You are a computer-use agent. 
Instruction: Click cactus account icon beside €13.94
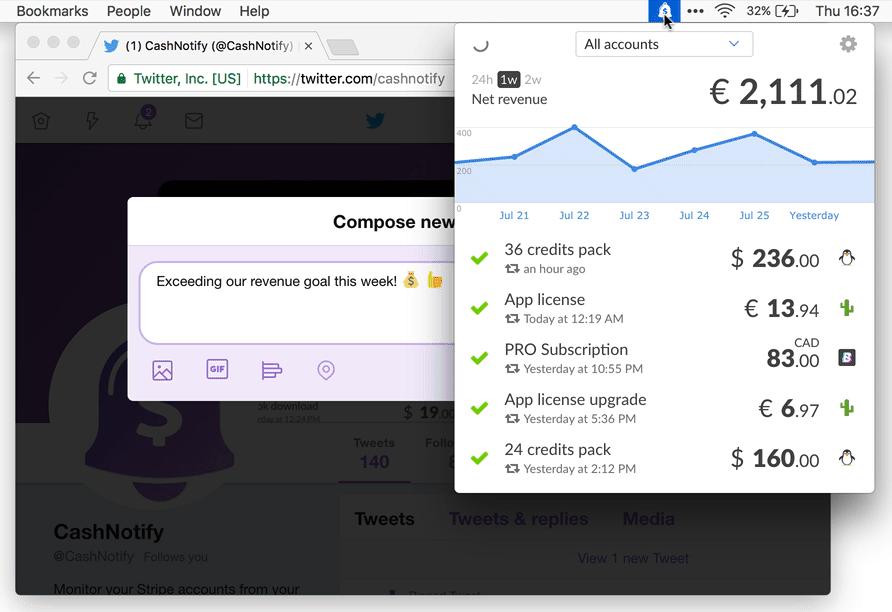[846, 308]
